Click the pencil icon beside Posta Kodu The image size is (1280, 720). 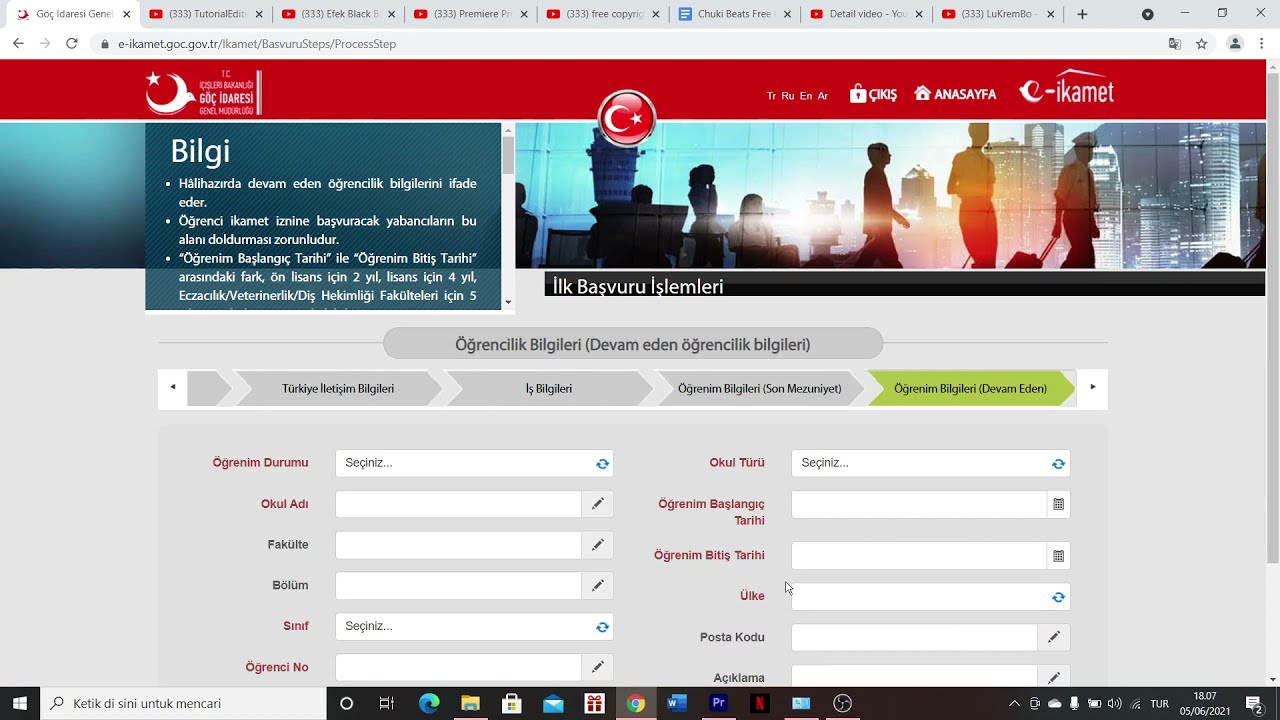pyautogui.click(x=1053, y=637)
